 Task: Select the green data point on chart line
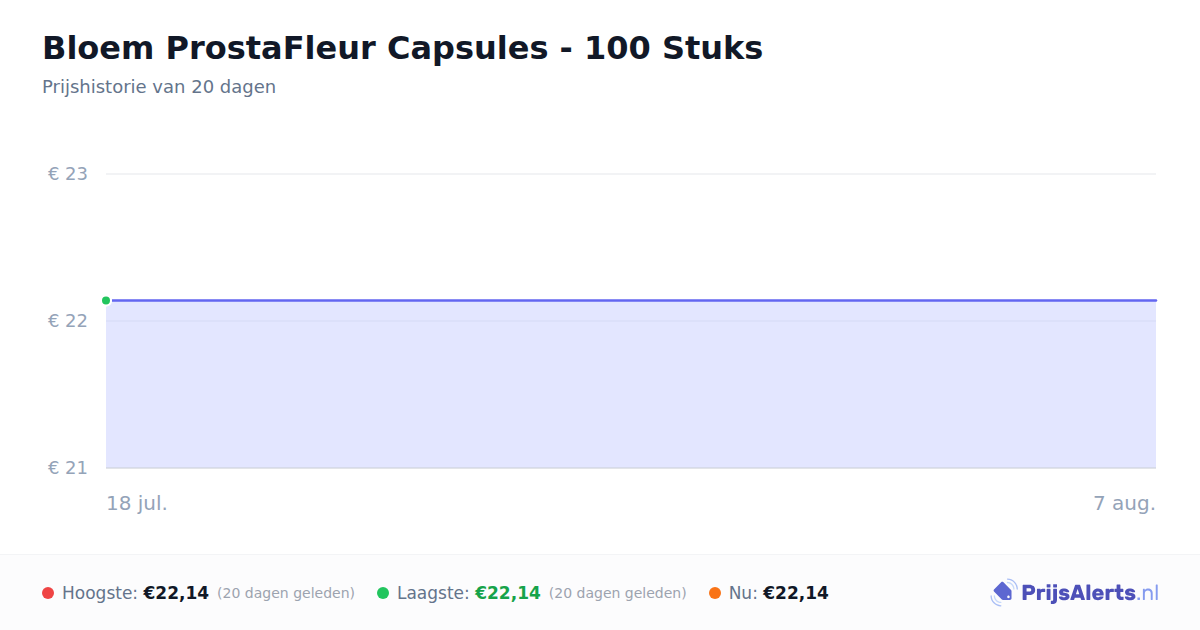pos(106,300)
